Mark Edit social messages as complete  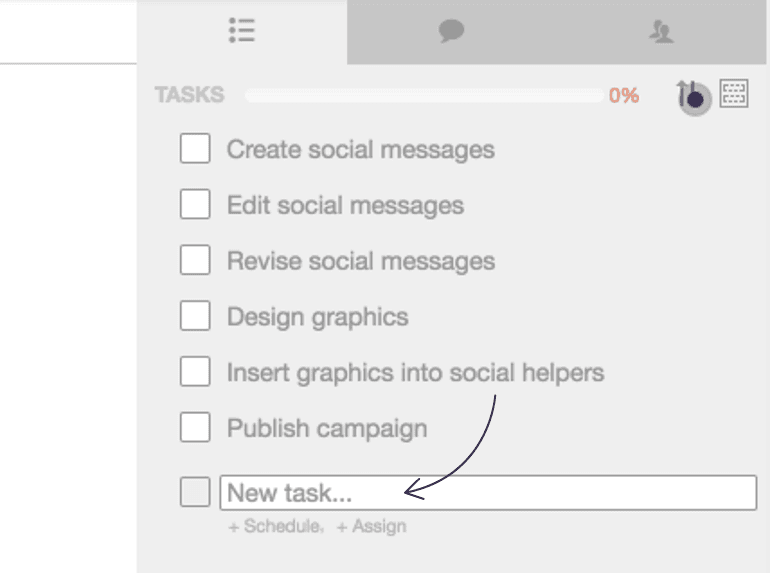click(x=195, y=206)
